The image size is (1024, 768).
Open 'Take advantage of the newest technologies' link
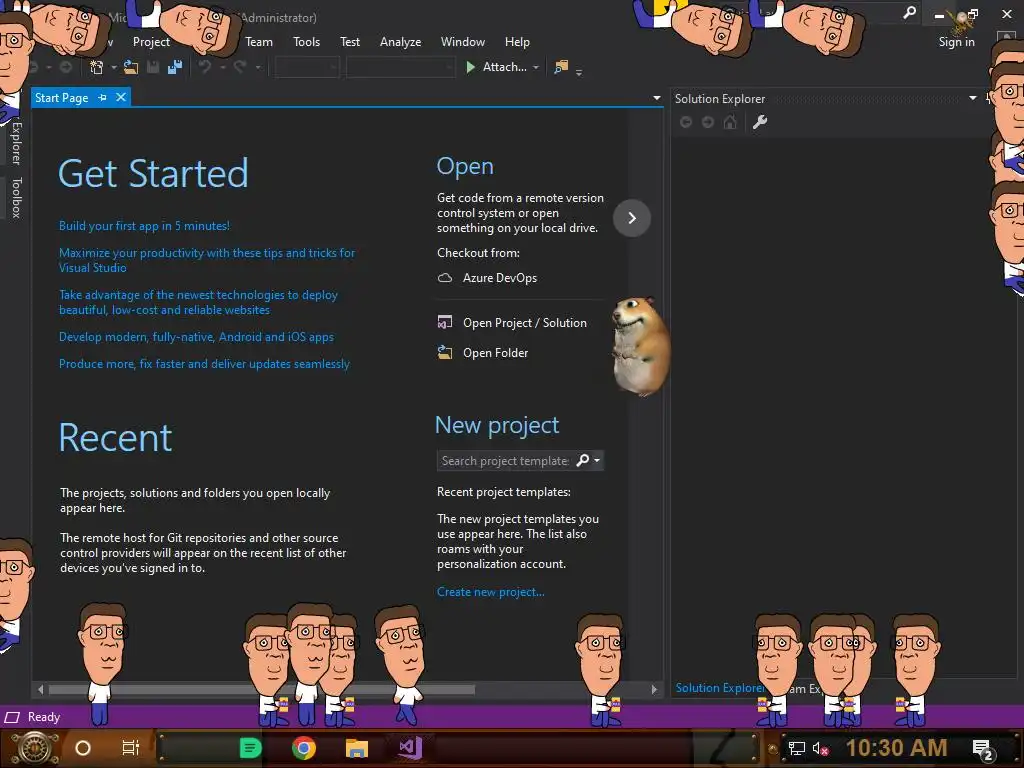click(199, 302)
